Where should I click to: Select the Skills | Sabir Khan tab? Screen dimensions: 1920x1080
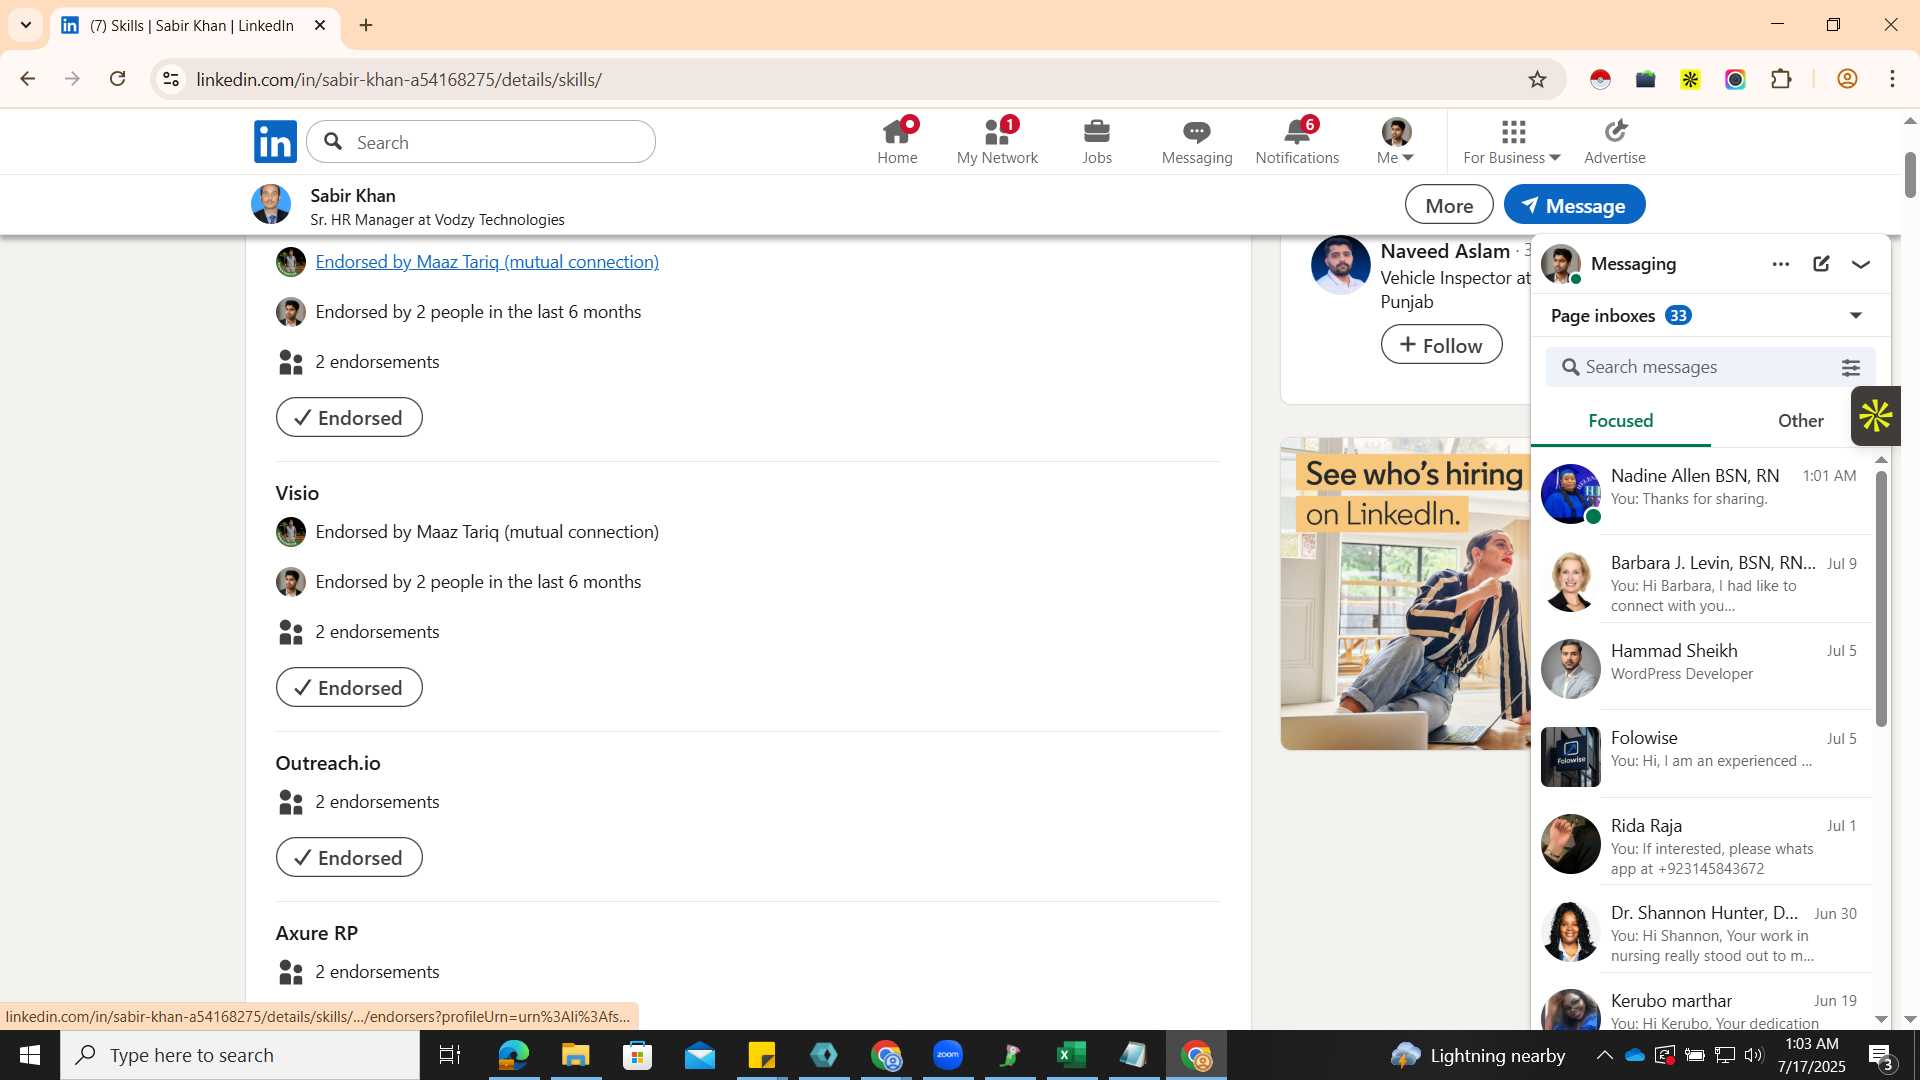point(194,25)
